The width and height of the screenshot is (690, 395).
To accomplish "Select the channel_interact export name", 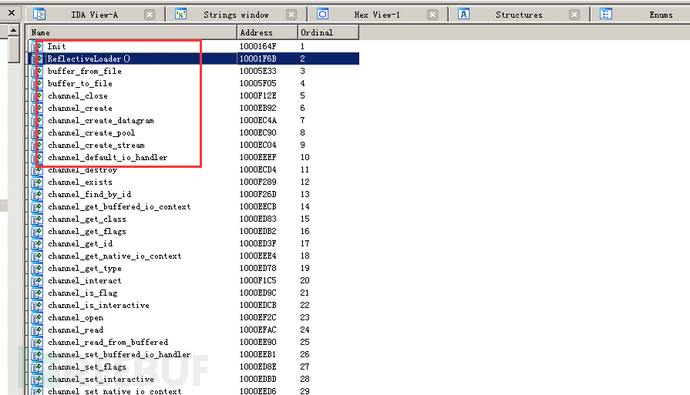I will (x=84, y=280).
